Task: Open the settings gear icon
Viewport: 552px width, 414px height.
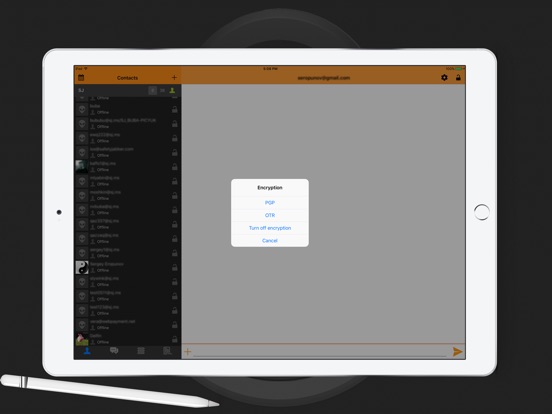Action: 444,77
